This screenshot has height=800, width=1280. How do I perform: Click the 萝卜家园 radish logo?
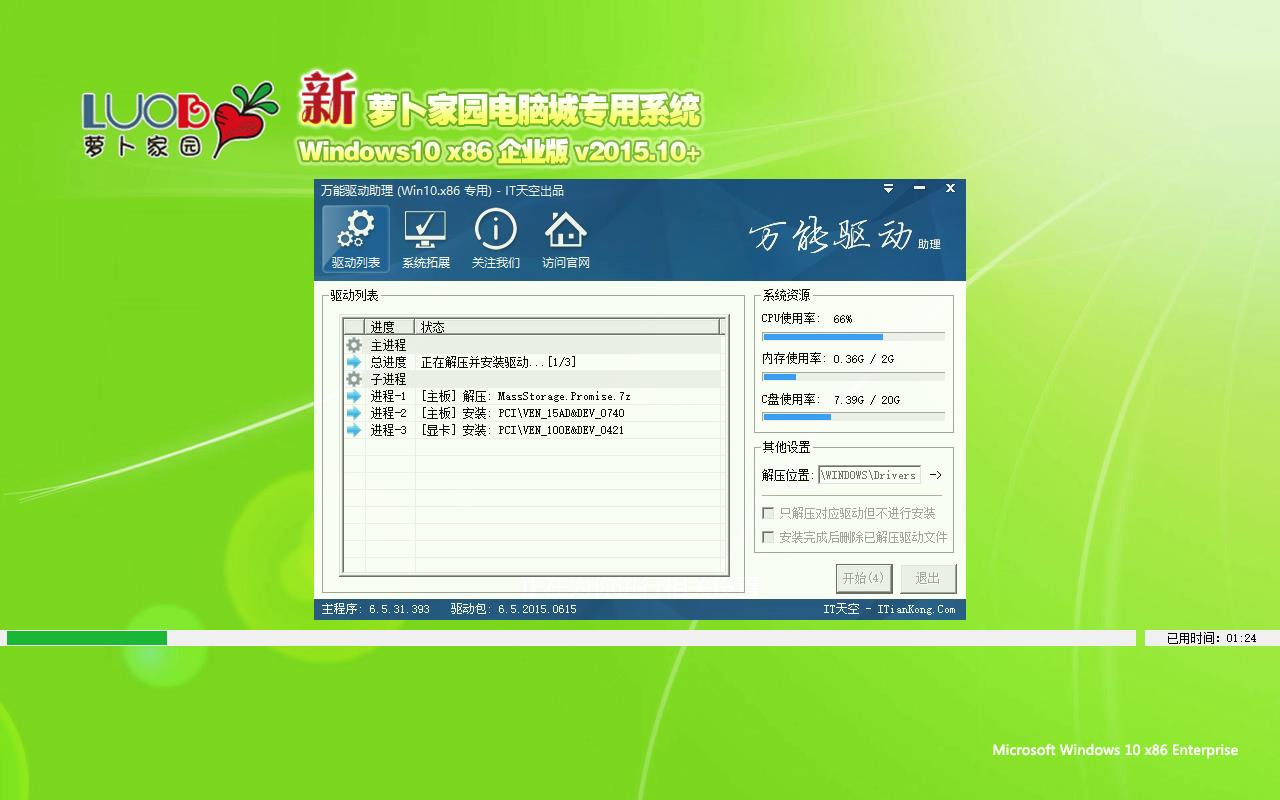(180, 120)
